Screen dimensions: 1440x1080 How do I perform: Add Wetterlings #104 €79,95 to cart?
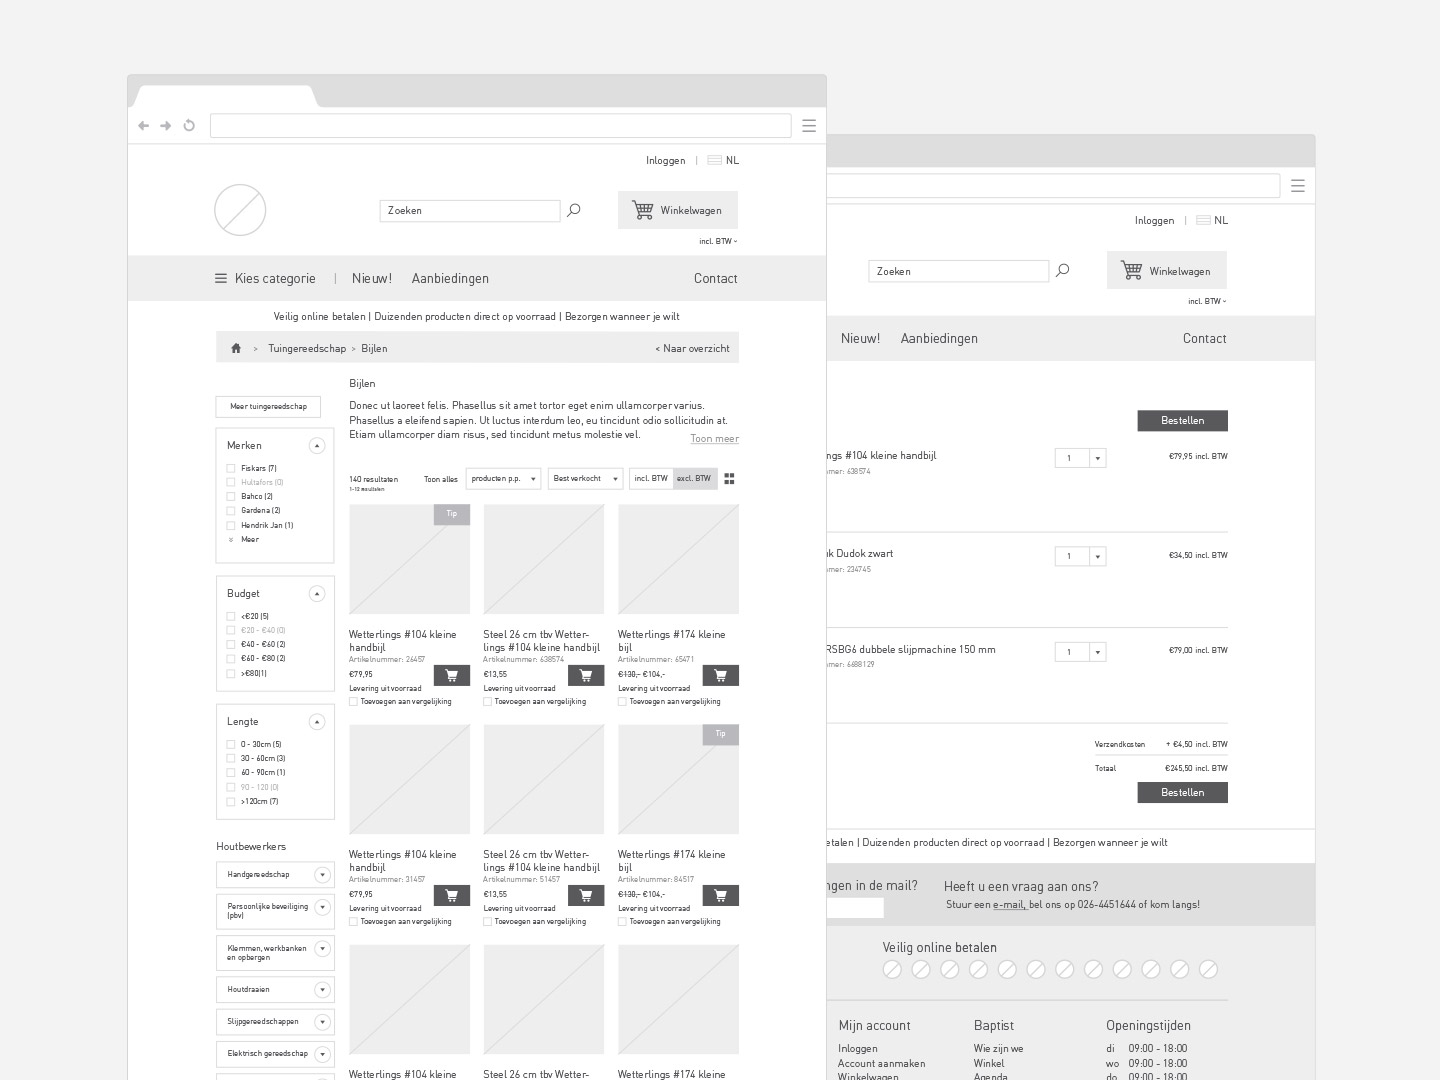[451, 676]
